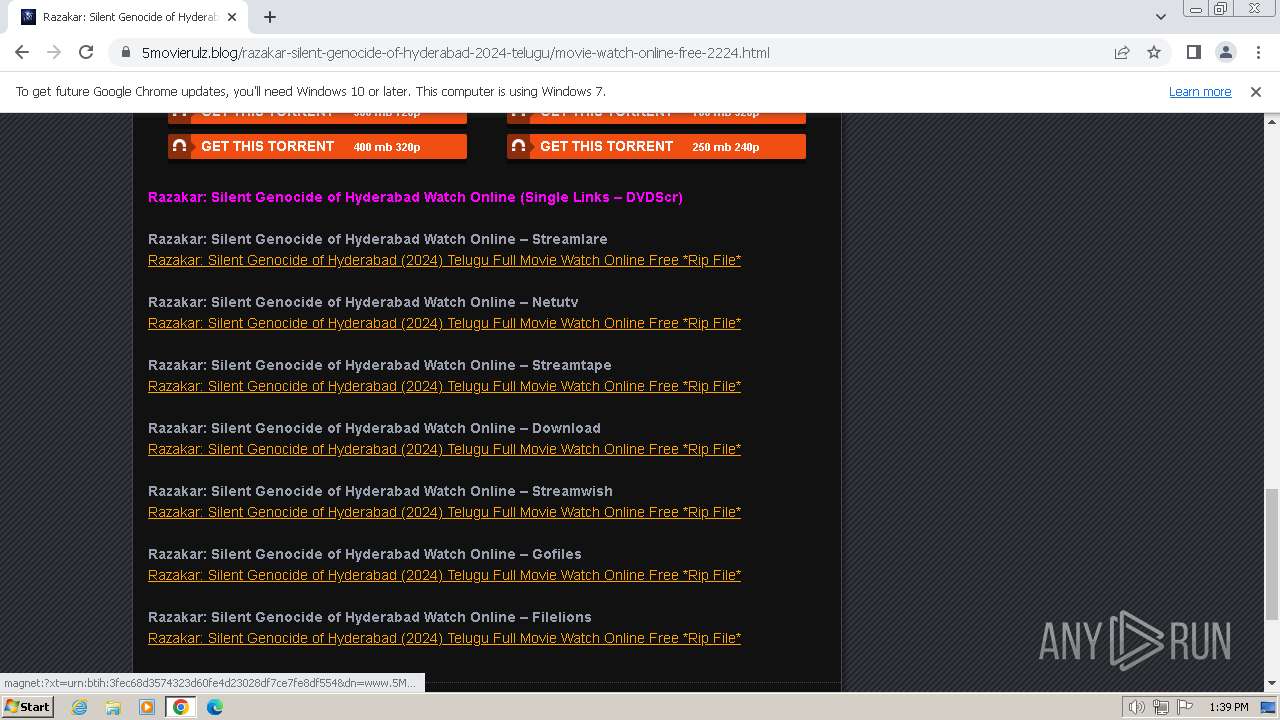Select the pink Single Links DVDScr heading

point(415,197)
